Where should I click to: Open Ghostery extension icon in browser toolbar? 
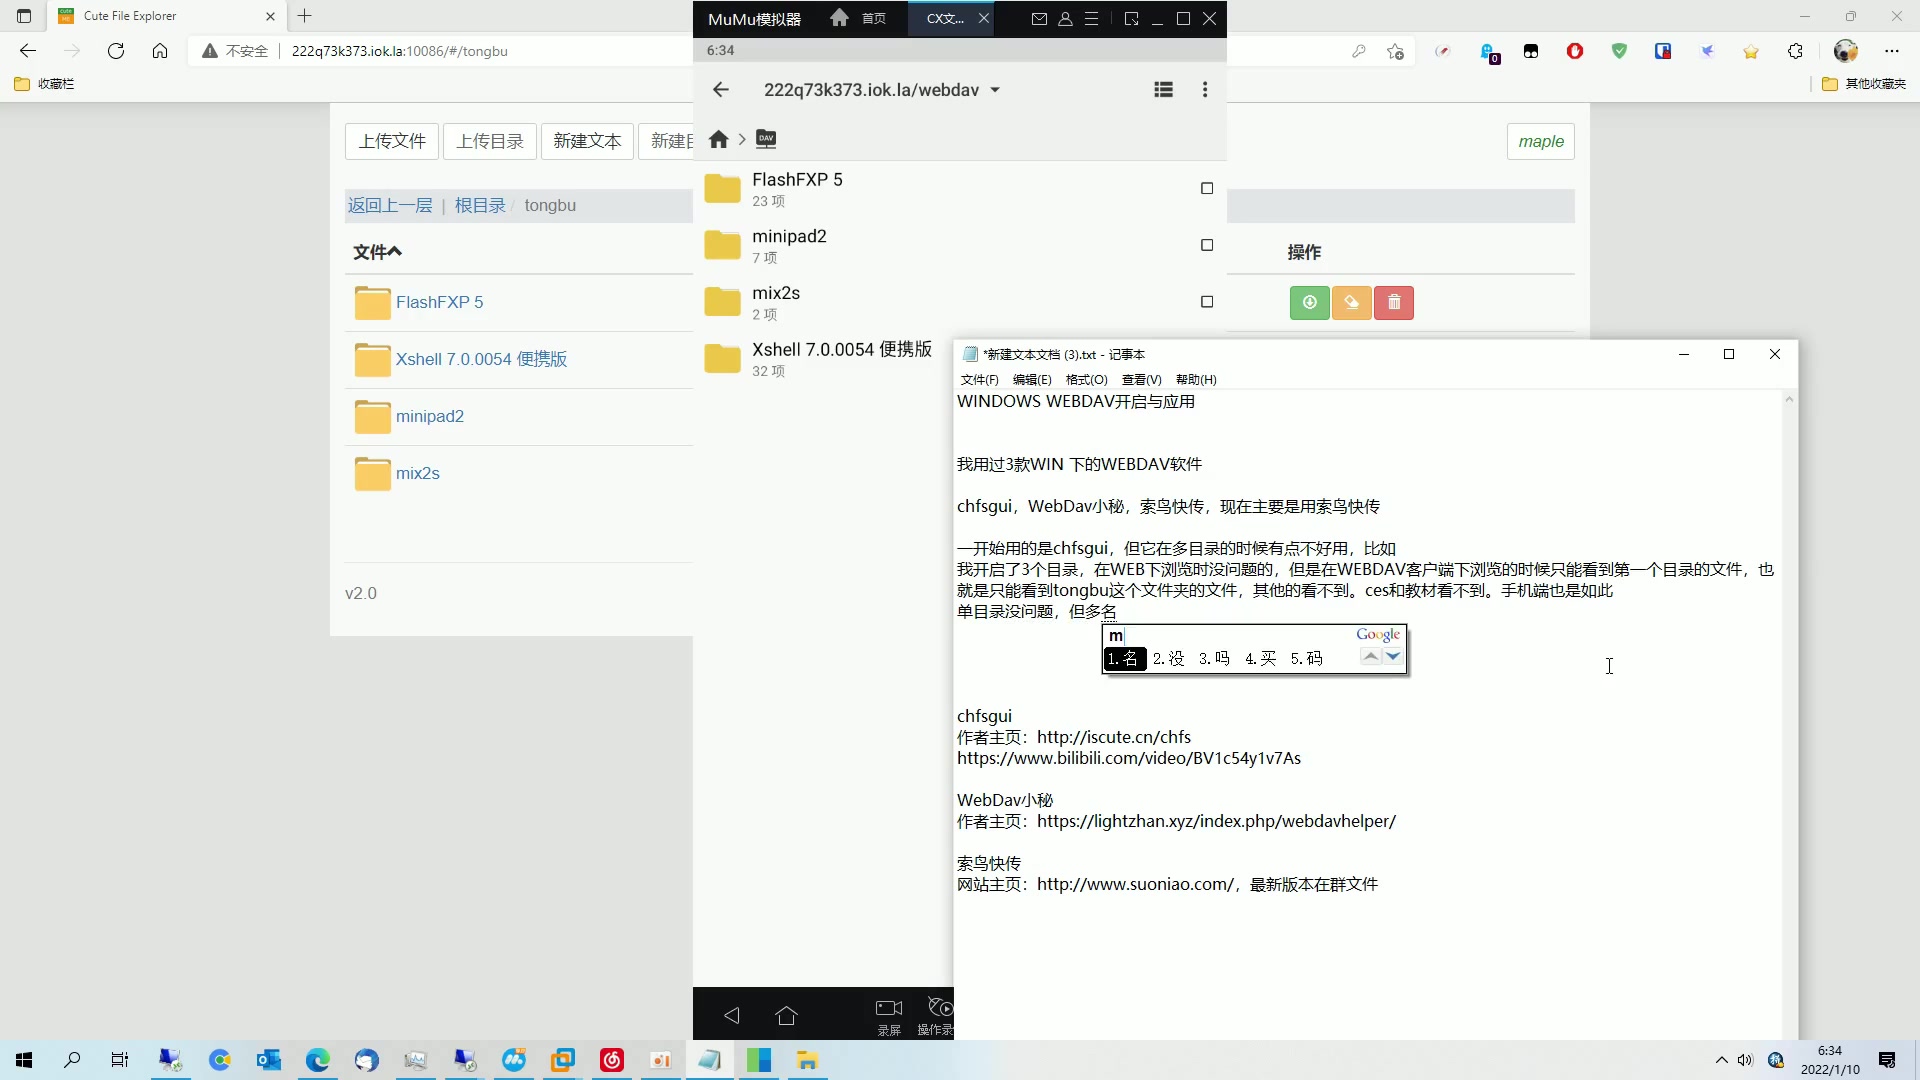tap(1489, 52)
